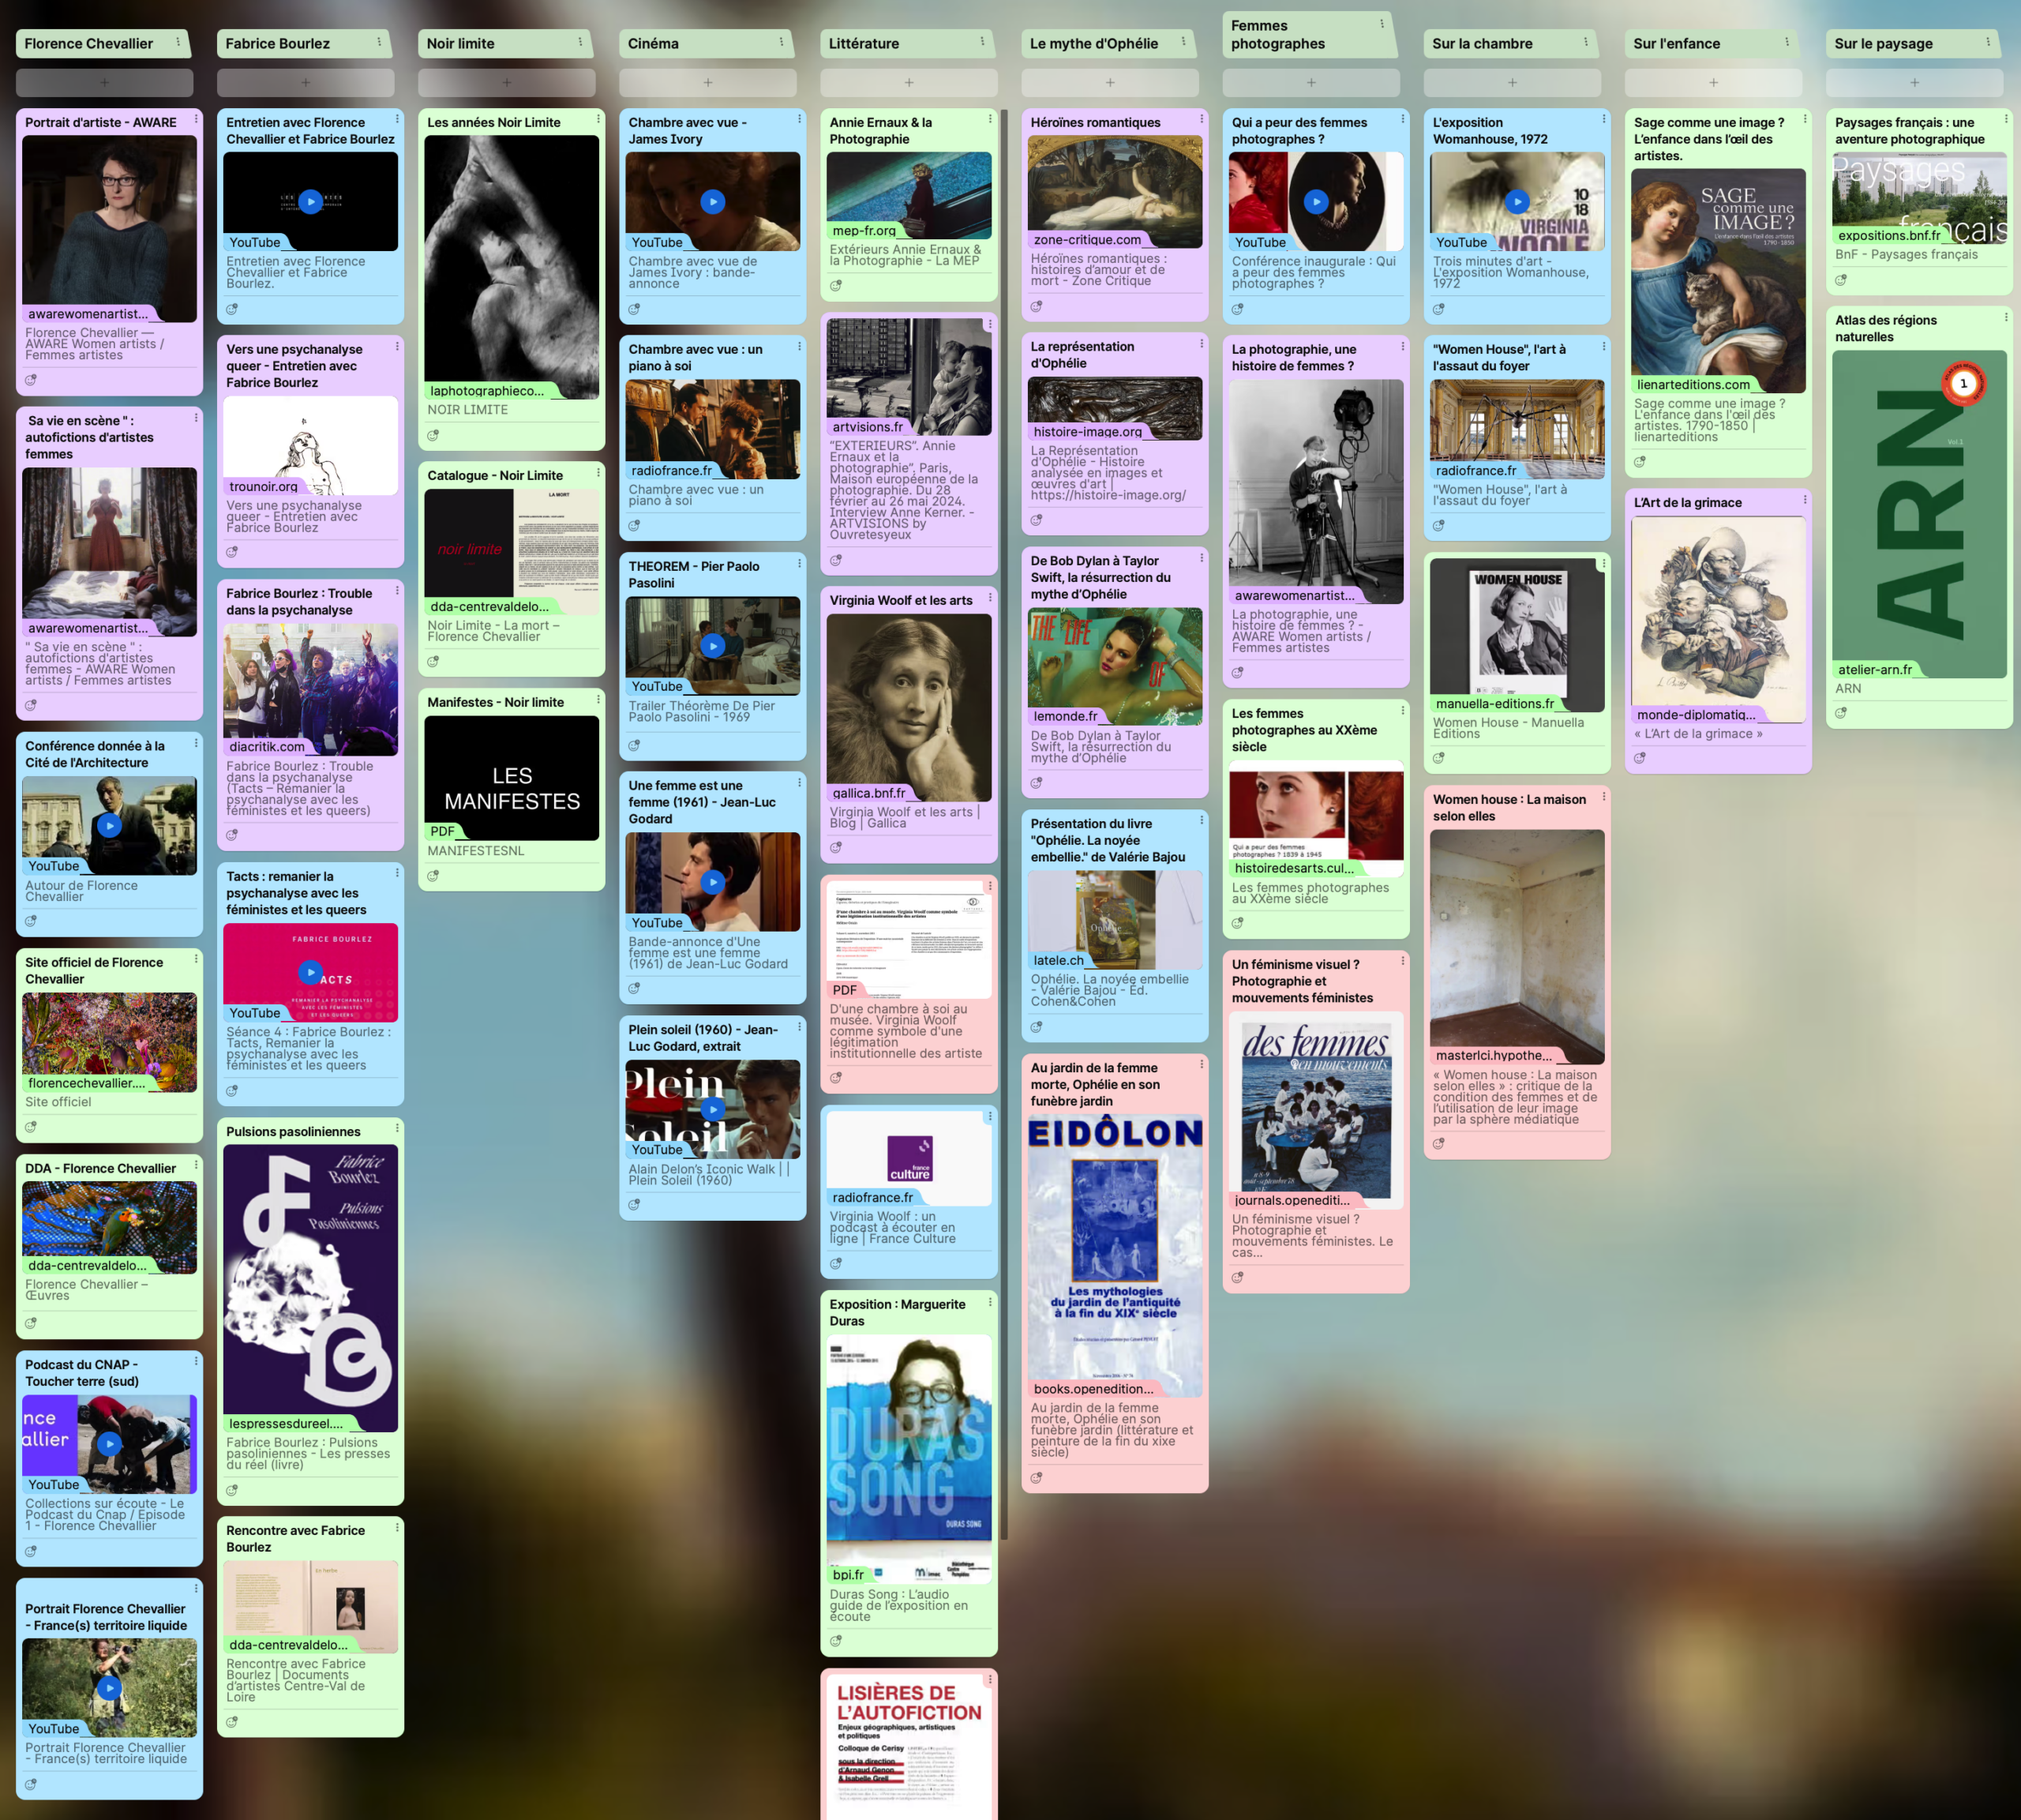The image size is (2021, 1820).
Task: Open menu of "L'Art de la grimace" card
Action: [x=1805, y=499]
